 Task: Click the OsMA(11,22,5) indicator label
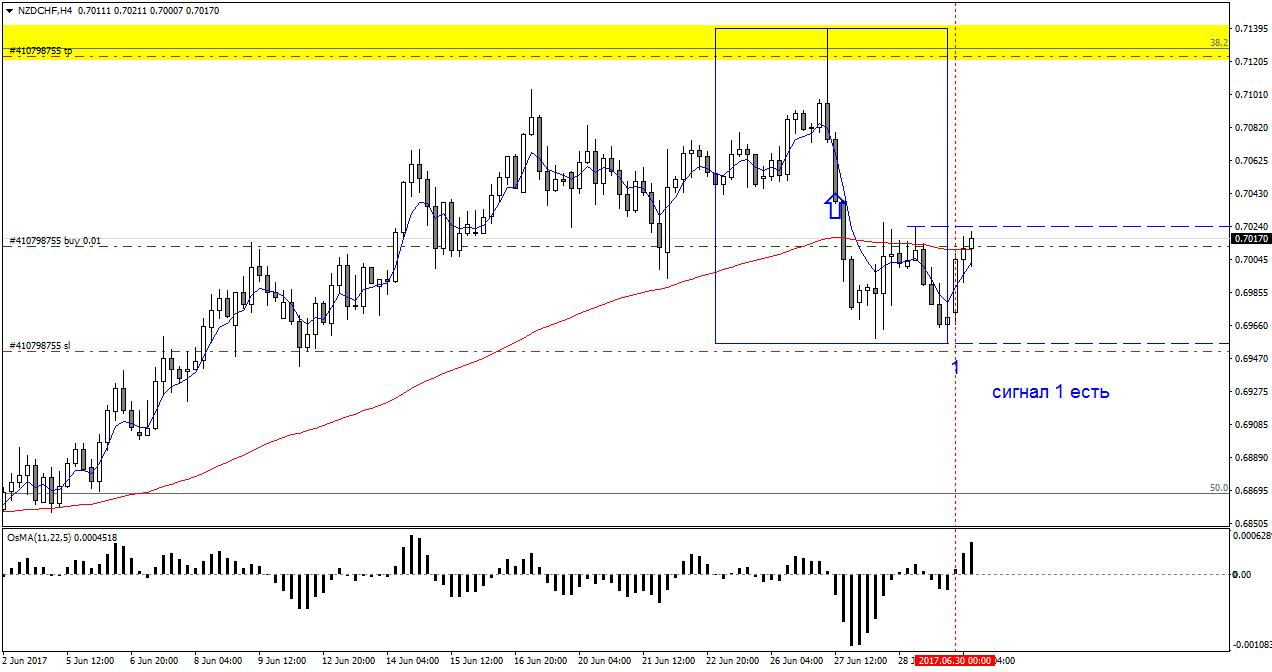(62, 537)
